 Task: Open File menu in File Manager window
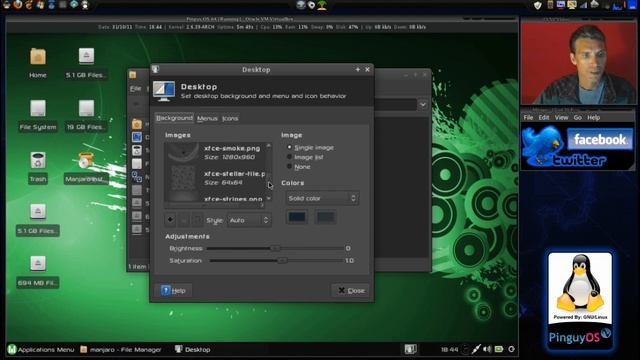click(135, 89)
